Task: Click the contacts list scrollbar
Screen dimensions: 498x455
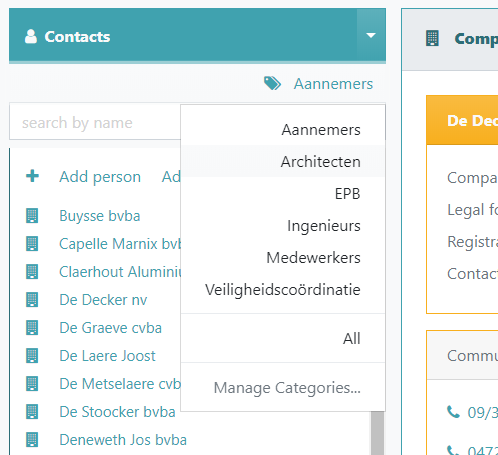Action: [377, 433]
